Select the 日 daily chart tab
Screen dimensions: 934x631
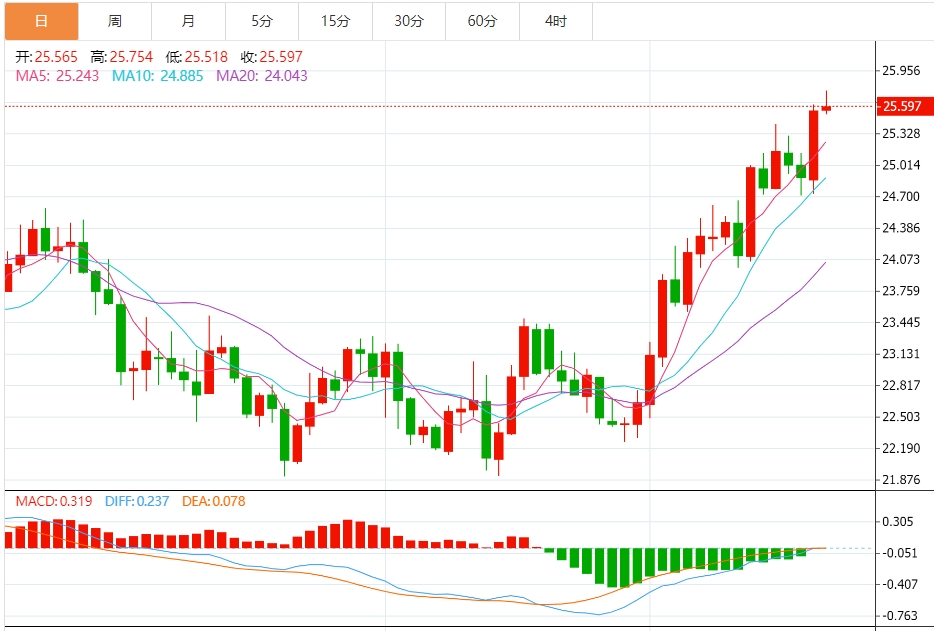42,21
